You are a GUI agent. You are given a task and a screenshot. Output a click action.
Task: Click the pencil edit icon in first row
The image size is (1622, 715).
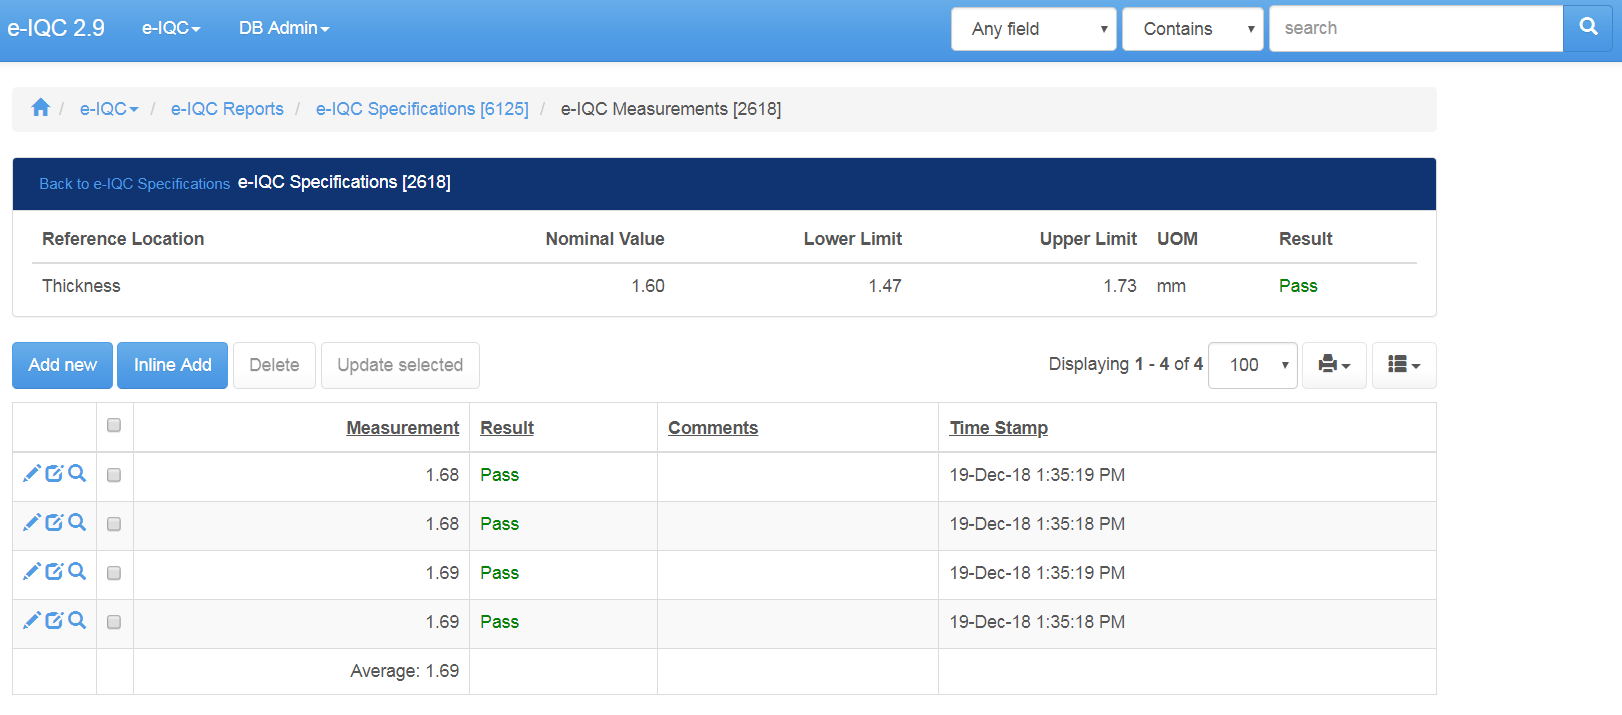[32, 473]
